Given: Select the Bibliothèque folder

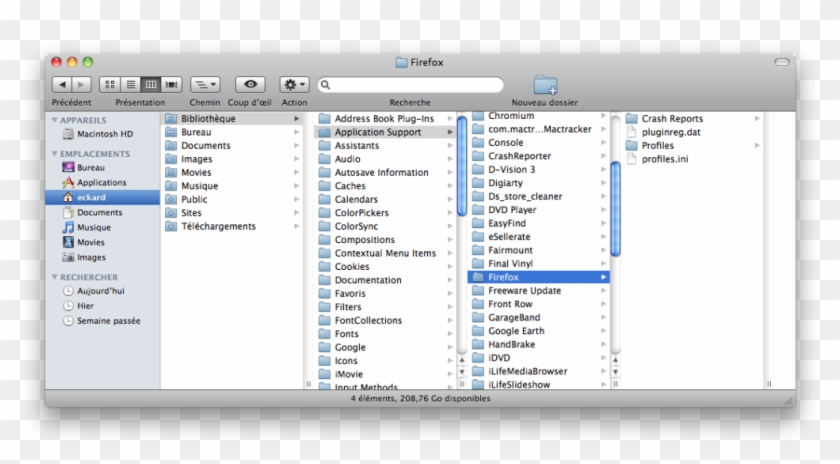Looking at the screenshot, I should (232, 118).
